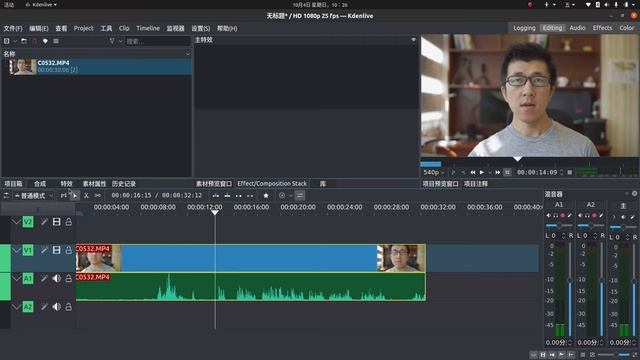640x360 pixels.
Task: Open A1 mixer channel effects pencil icon
Action: click(x=570, y=216)
